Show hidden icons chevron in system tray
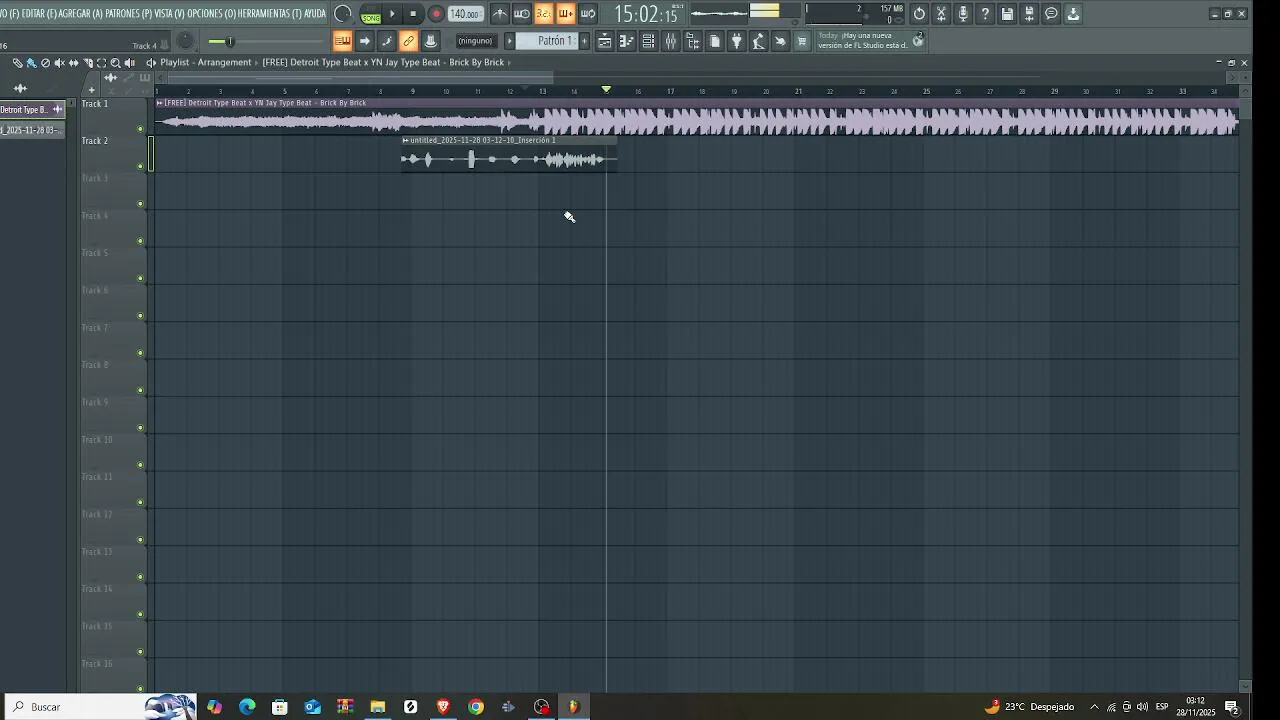Screen dimensions: 1280x720 (1094, 707)
